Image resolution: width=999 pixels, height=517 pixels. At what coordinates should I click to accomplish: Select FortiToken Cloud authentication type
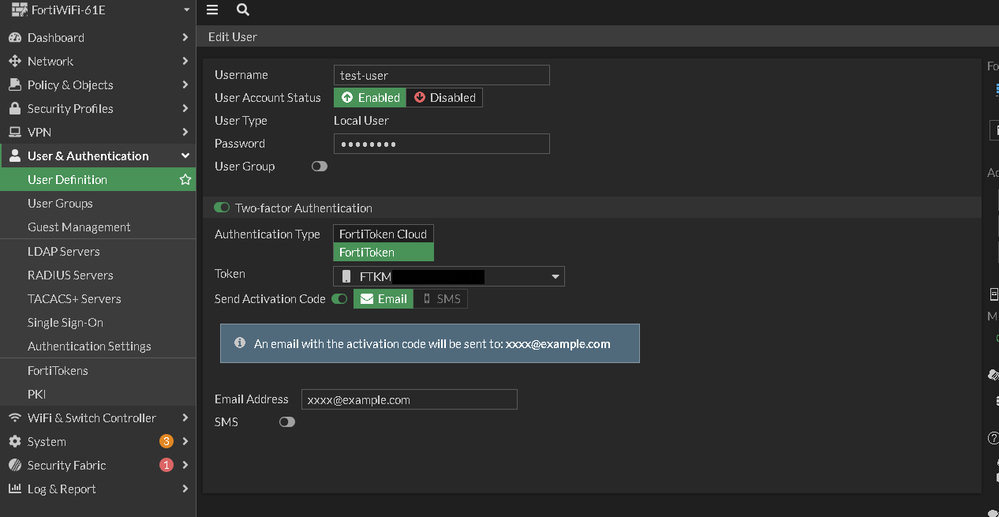coord(383,234)
